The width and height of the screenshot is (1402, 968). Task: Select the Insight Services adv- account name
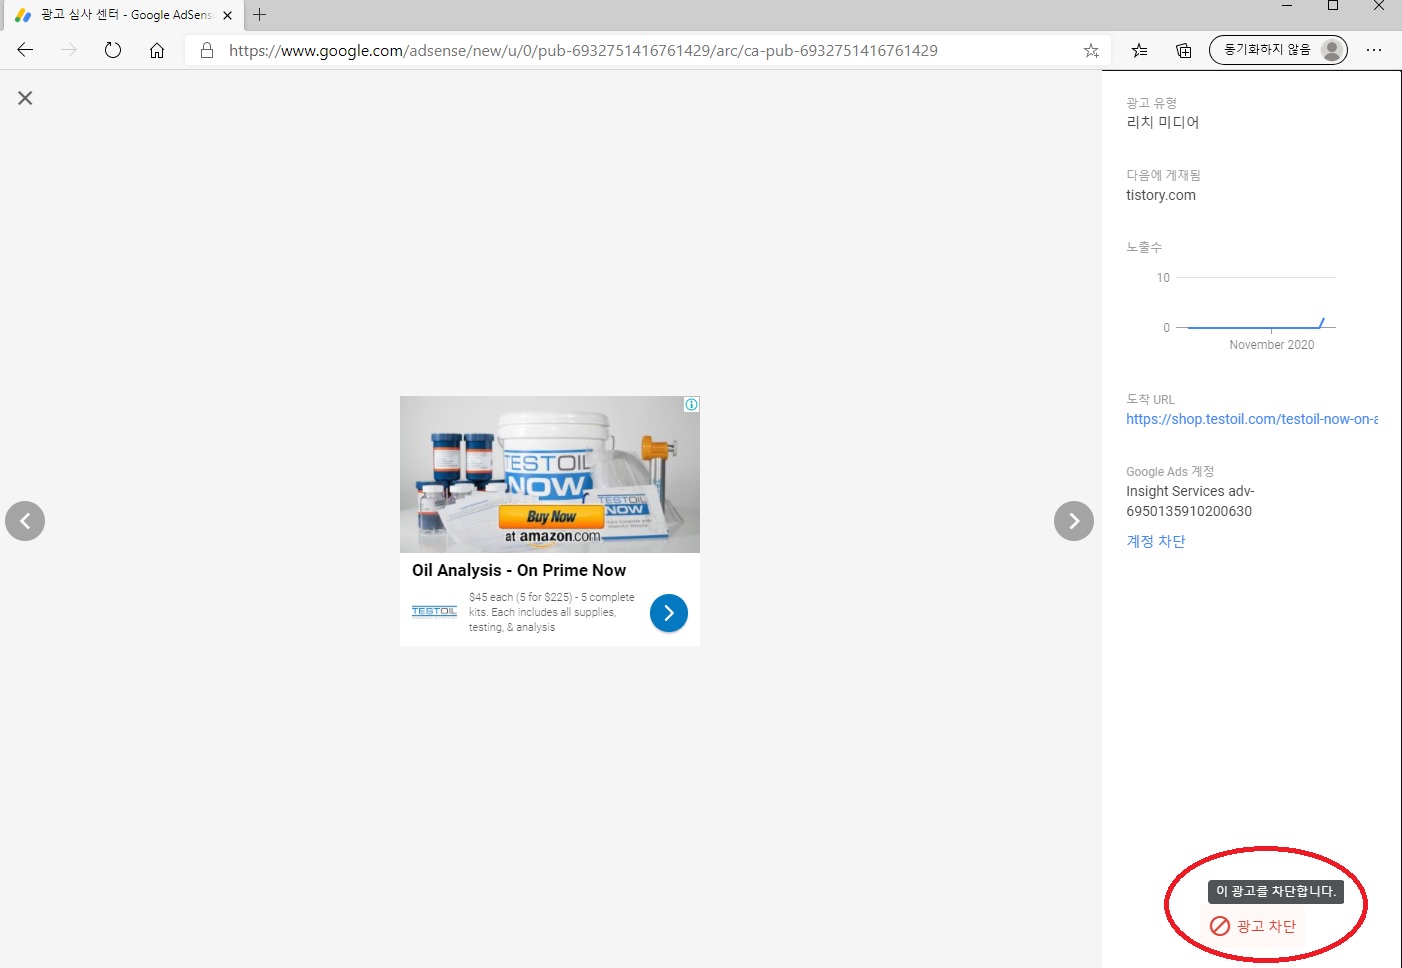1190,491
